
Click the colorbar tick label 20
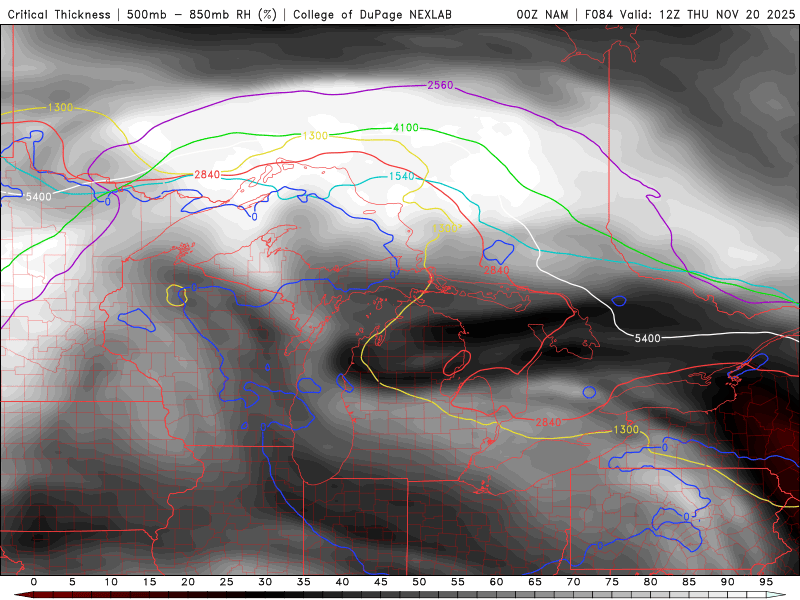pos(188,582)
